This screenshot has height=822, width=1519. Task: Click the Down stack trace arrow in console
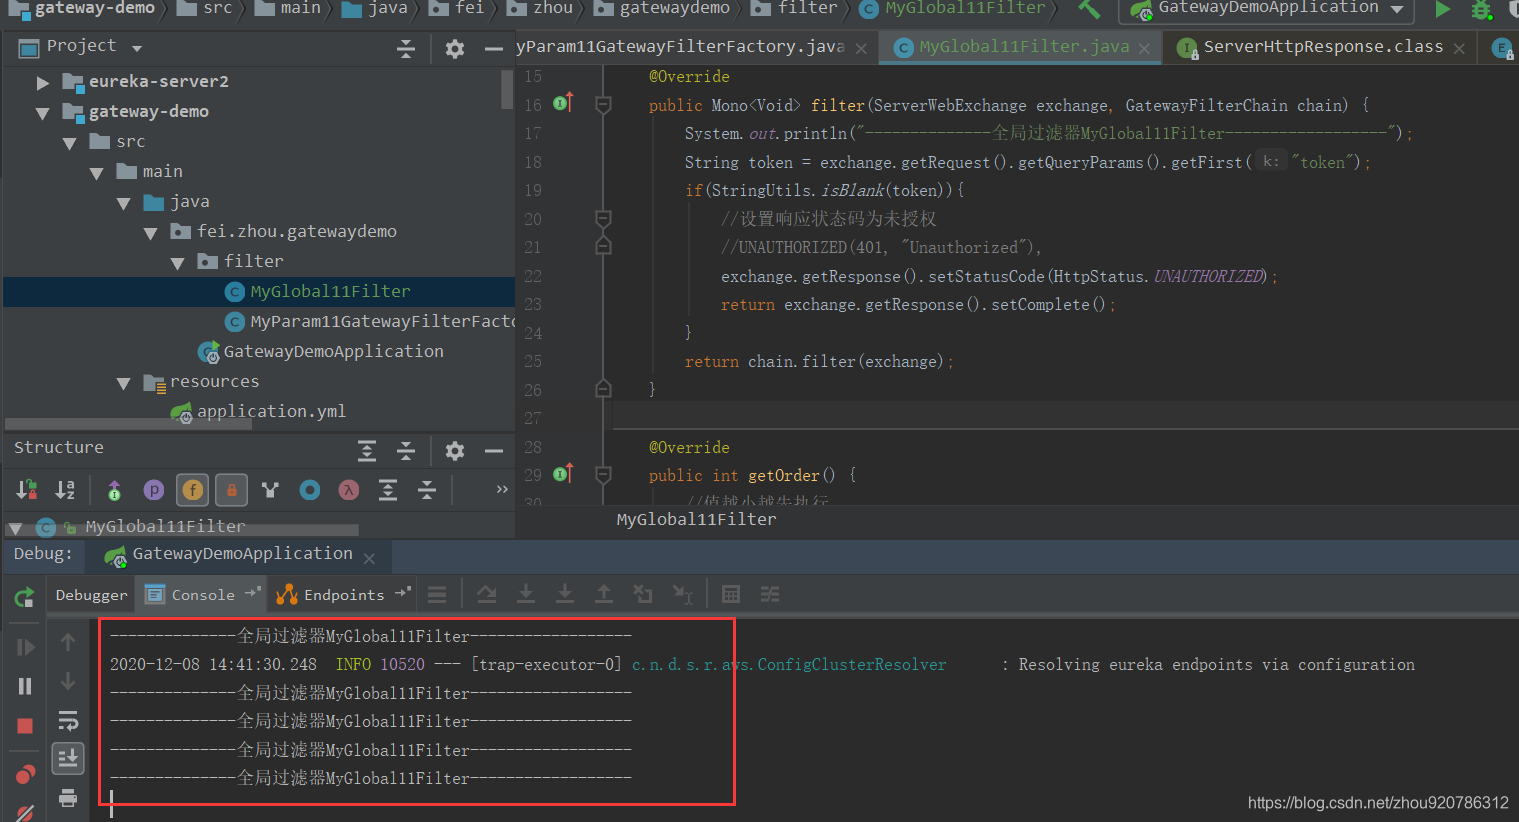pos(68,681)
